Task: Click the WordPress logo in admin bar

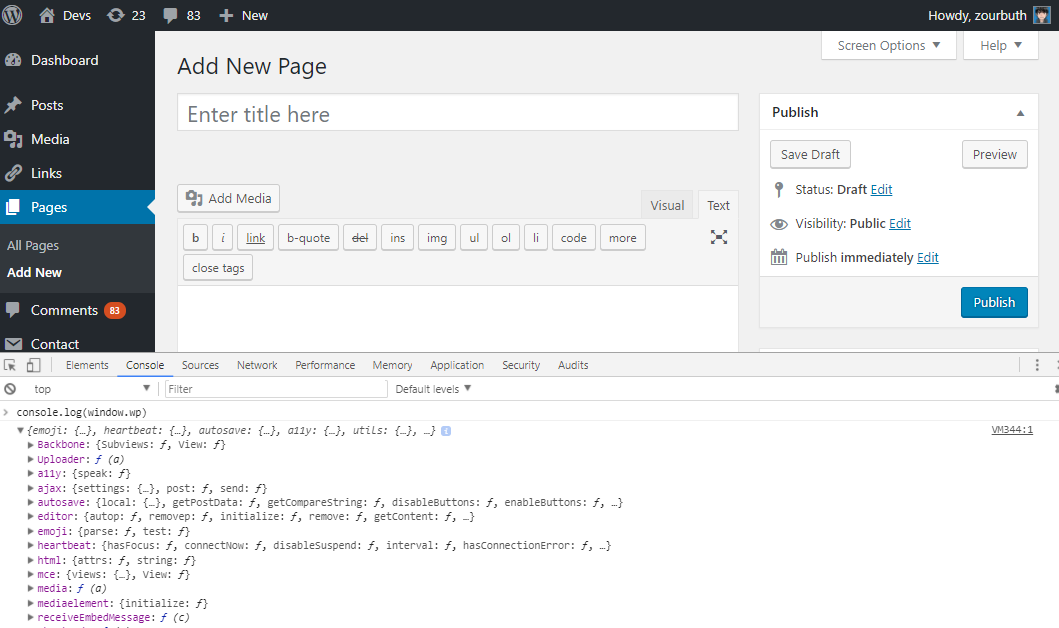Action: (13, 15)
